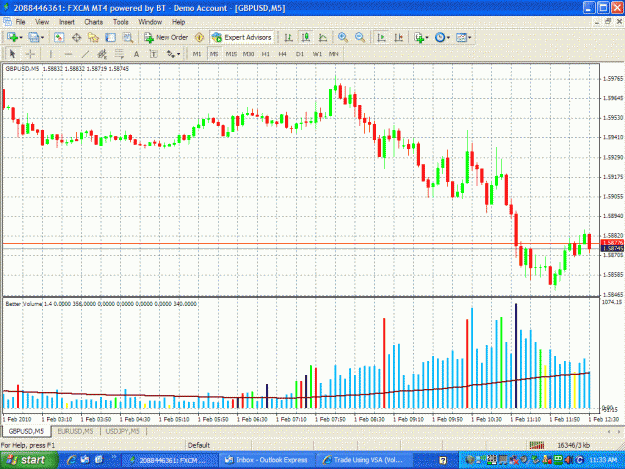Click the connection status bars indicator
This screenshot has width=625, height=469.
[537, 445]
